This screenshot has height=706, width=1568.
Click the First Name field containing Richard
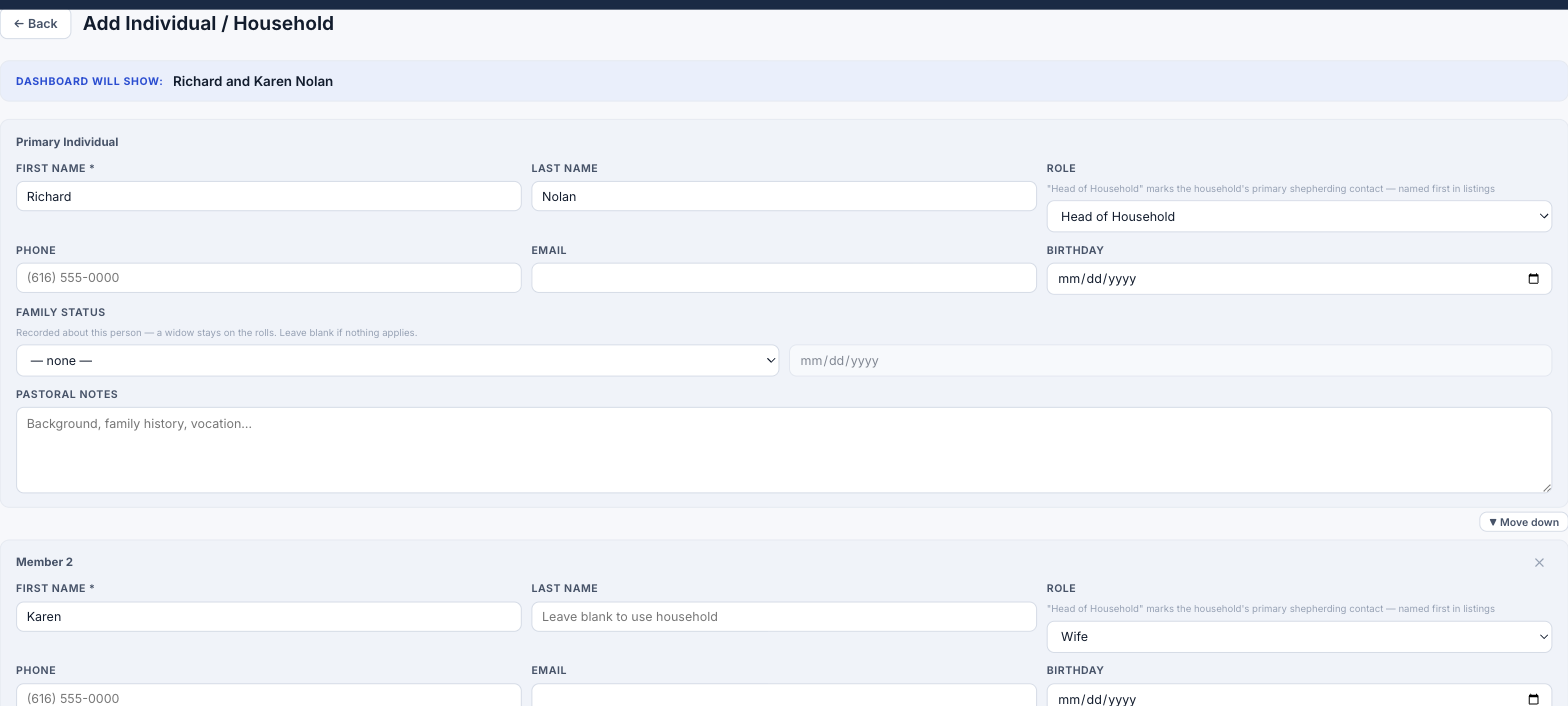click(269, 196)
